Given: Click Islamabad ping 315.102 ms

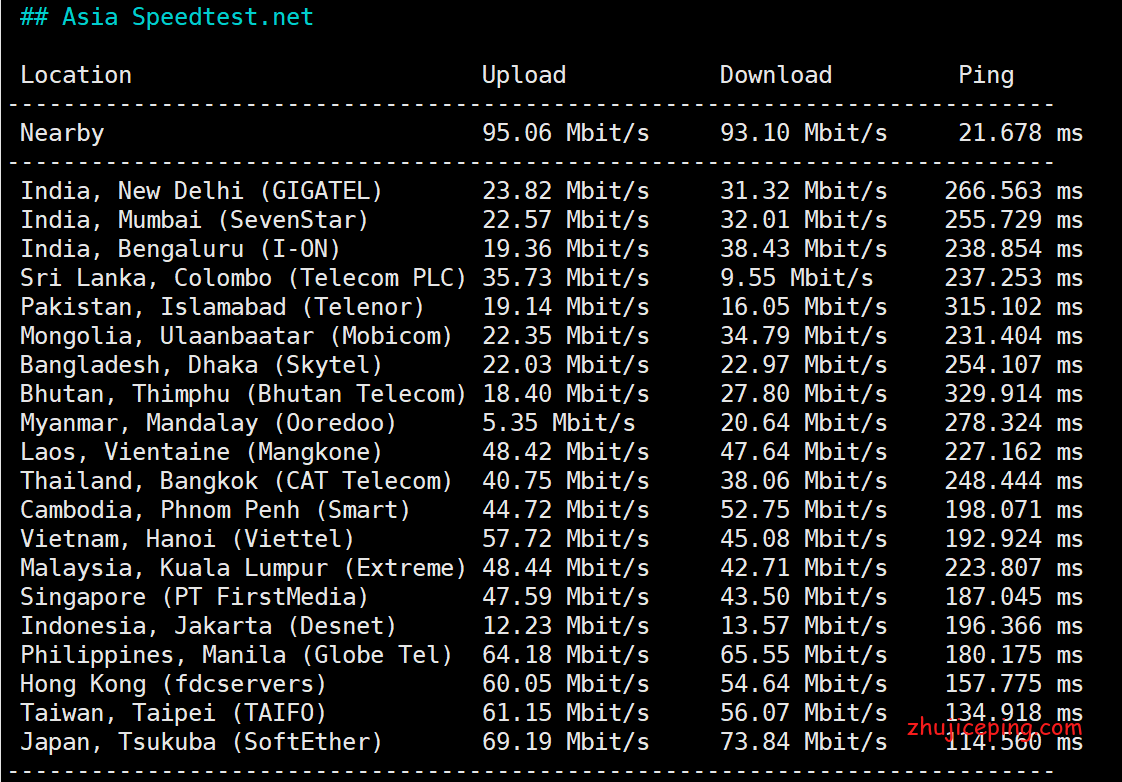Looking at the screenshot, I should (1013, 307).
